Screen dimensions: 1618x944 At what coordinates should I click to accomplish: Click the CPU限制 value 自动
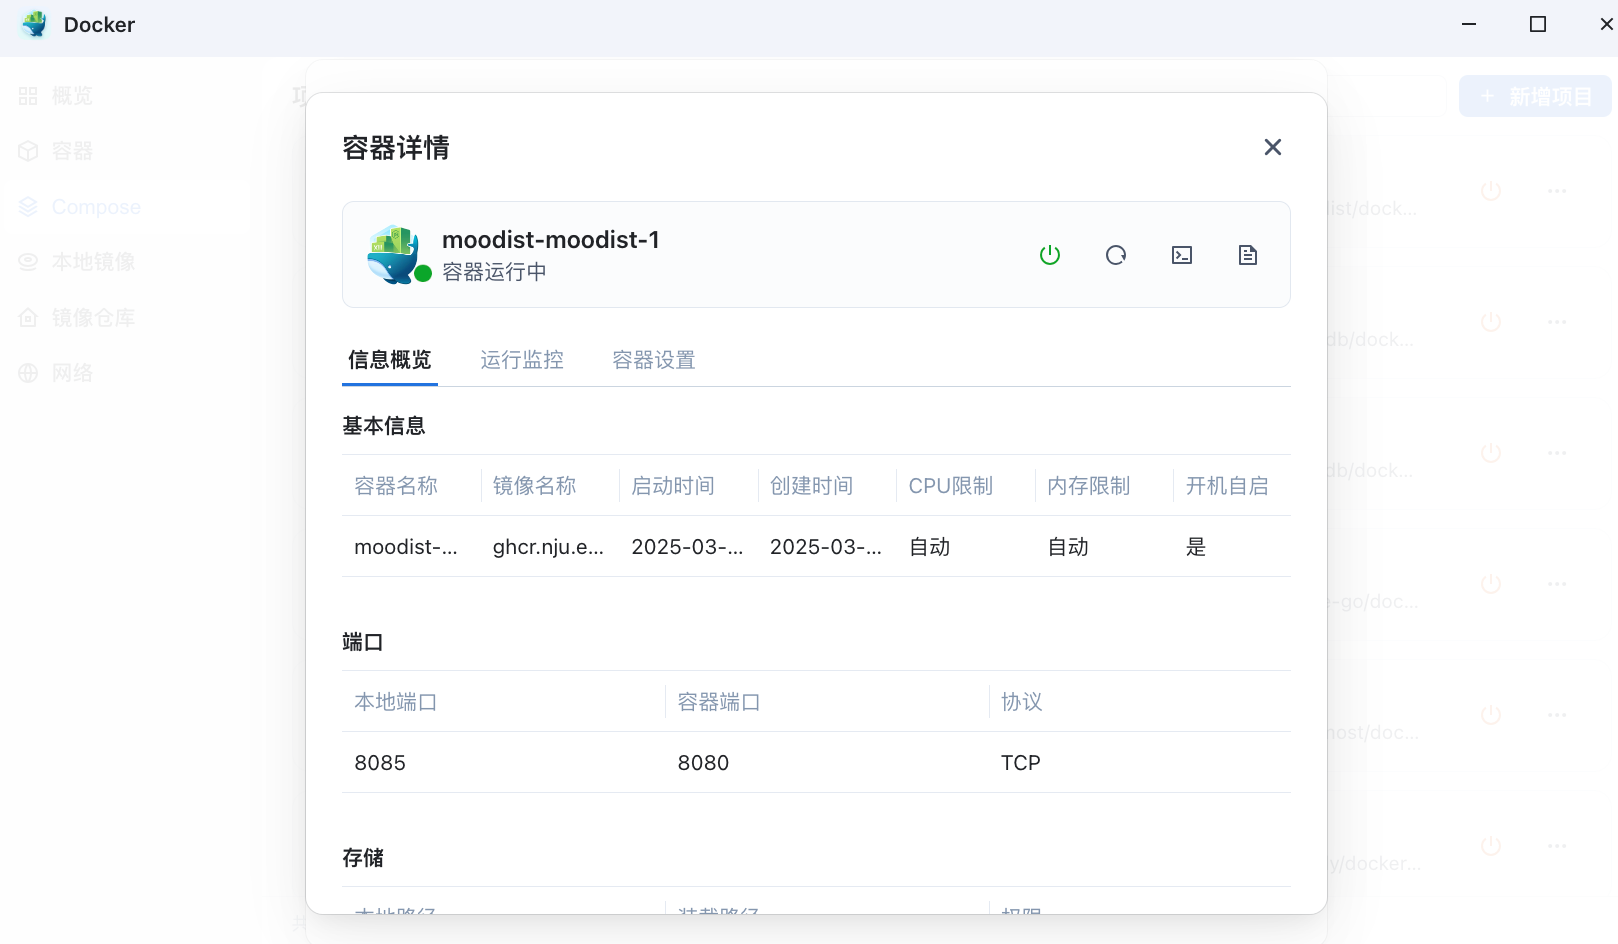[x=929, y=547]
